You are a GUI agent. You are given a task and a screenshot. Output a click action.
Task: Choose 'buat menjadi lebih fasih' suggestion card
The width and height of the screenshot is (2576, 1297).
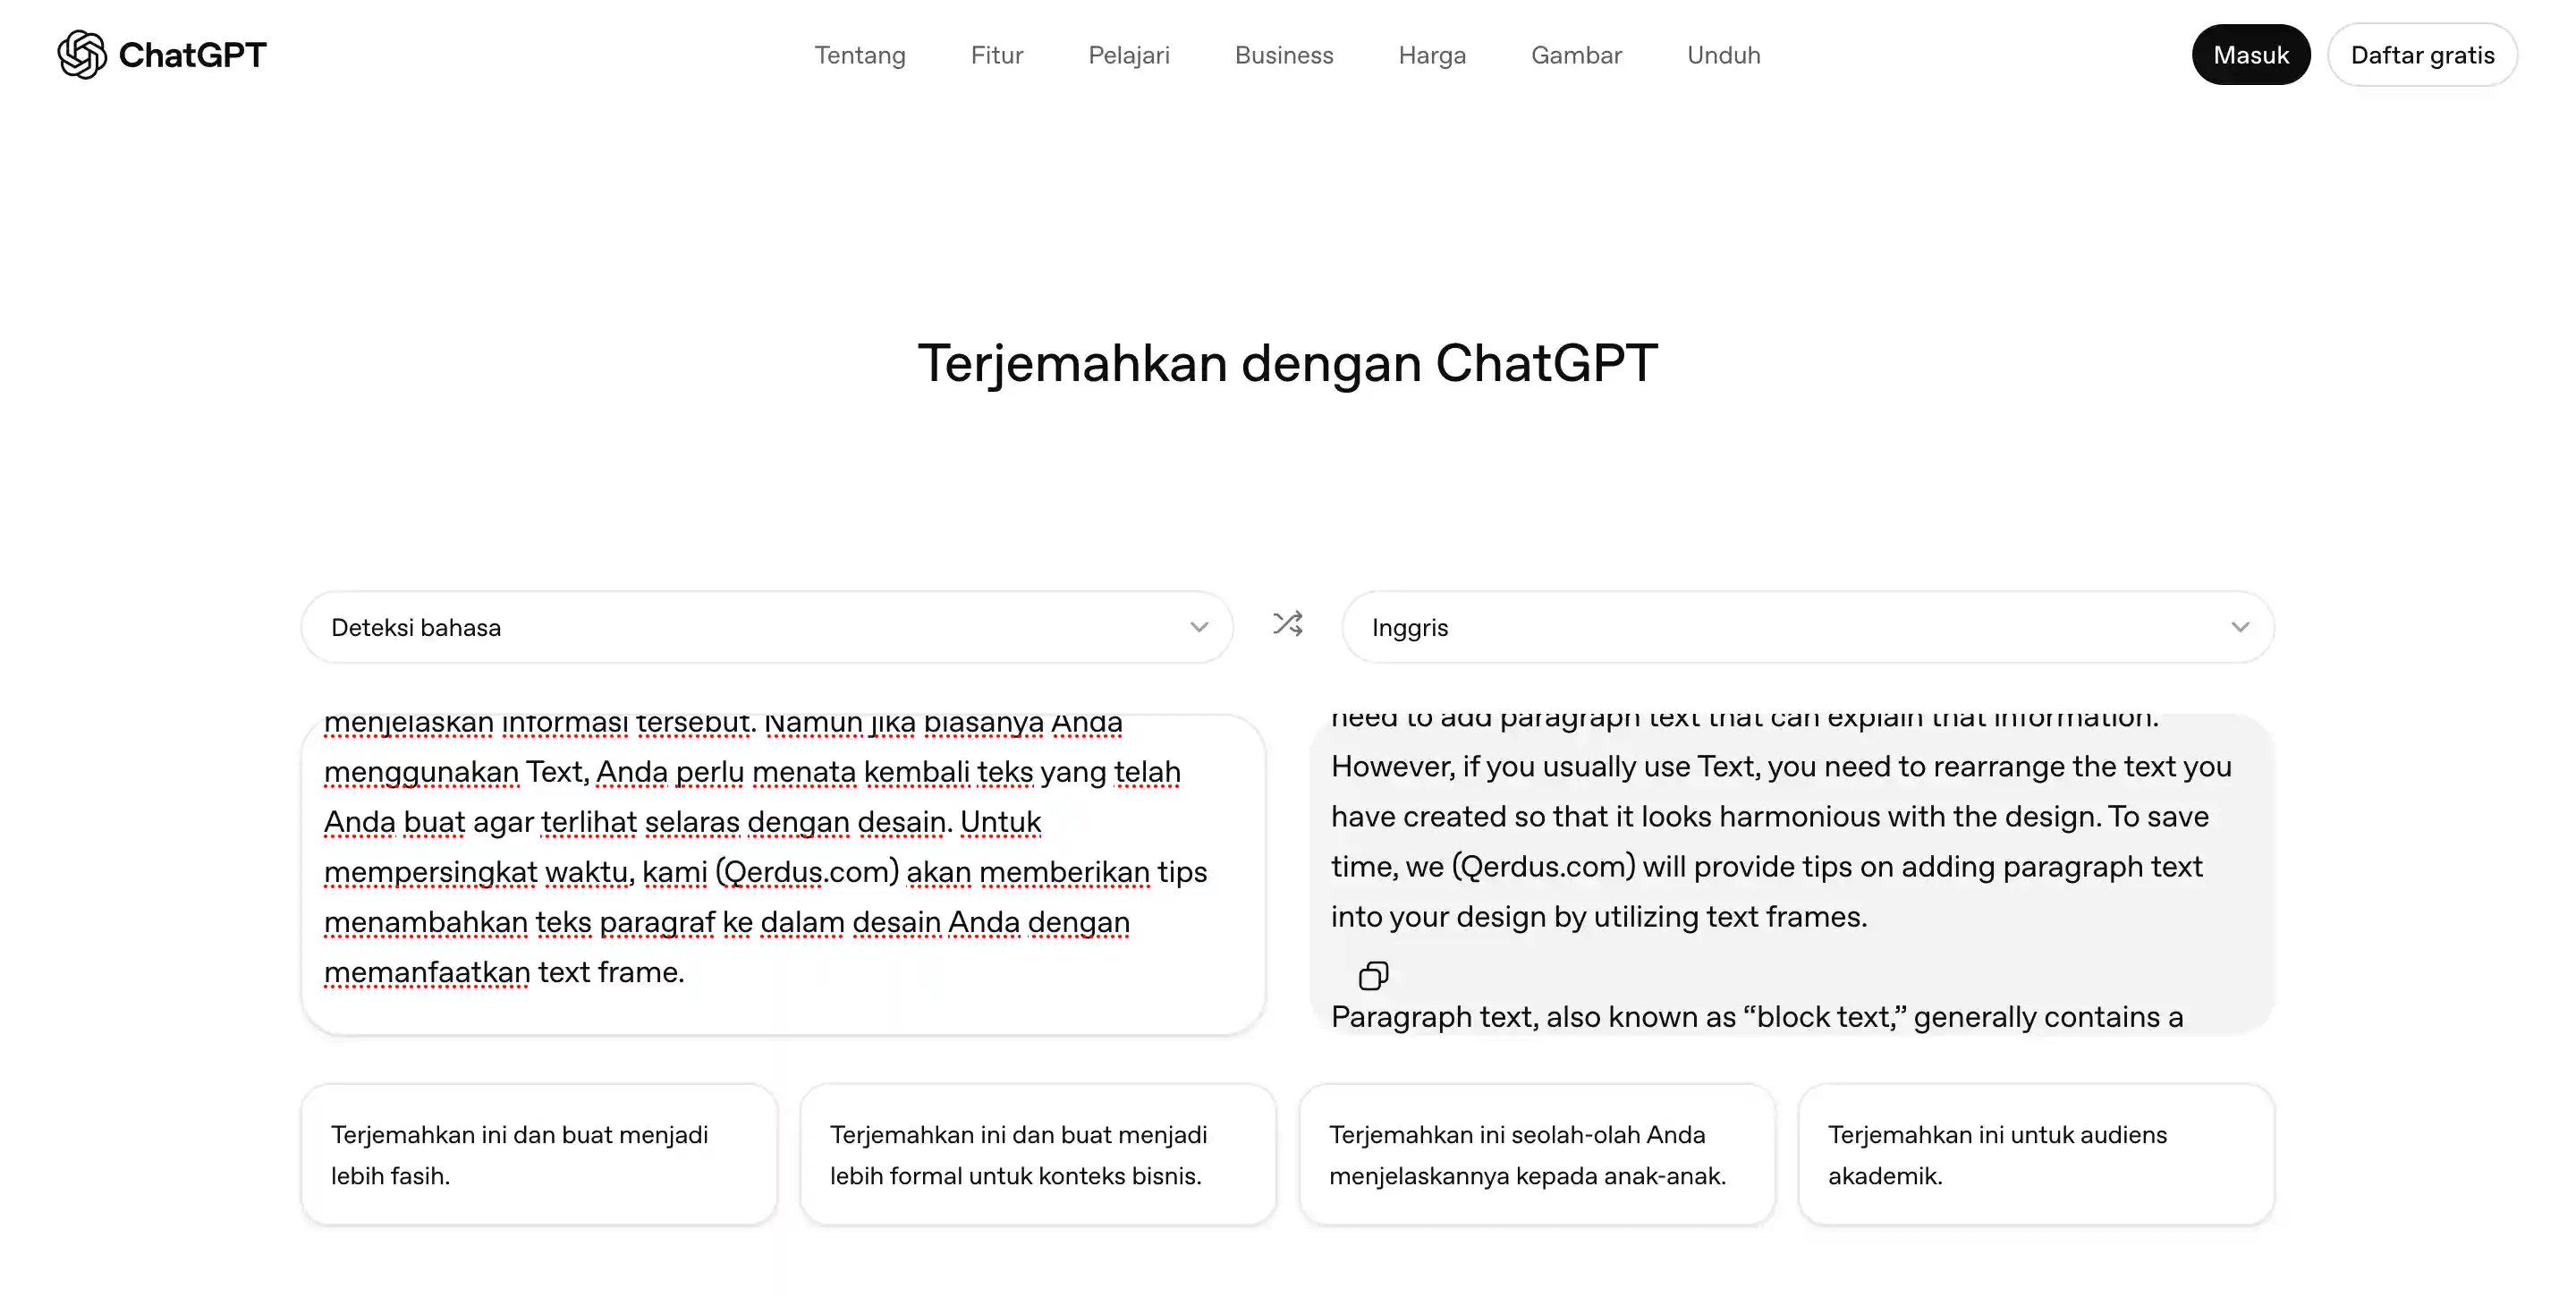pyautogui.click(x=539, y=1154)
